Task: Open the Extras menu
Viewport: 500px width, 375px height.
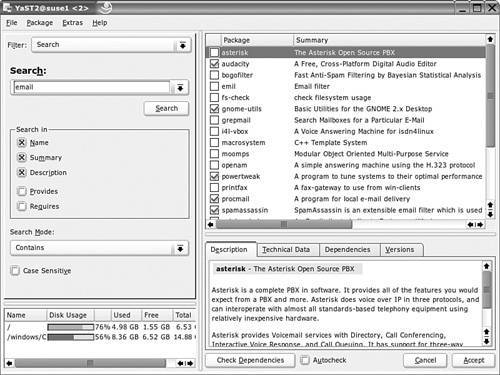Action: coord(72,23)
